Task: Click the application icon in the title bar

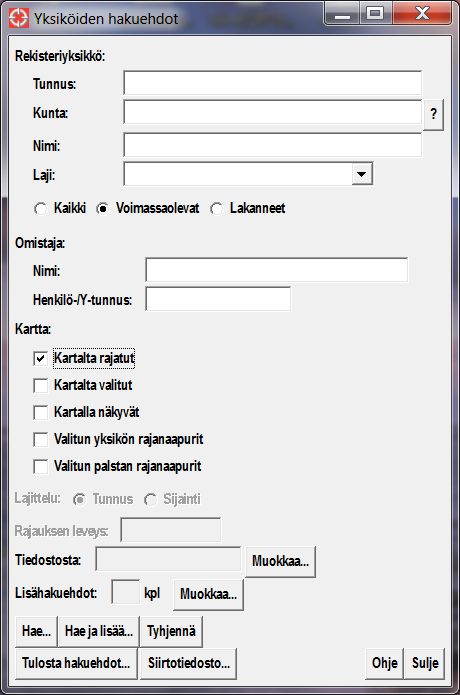Action: tap(19, 18)
